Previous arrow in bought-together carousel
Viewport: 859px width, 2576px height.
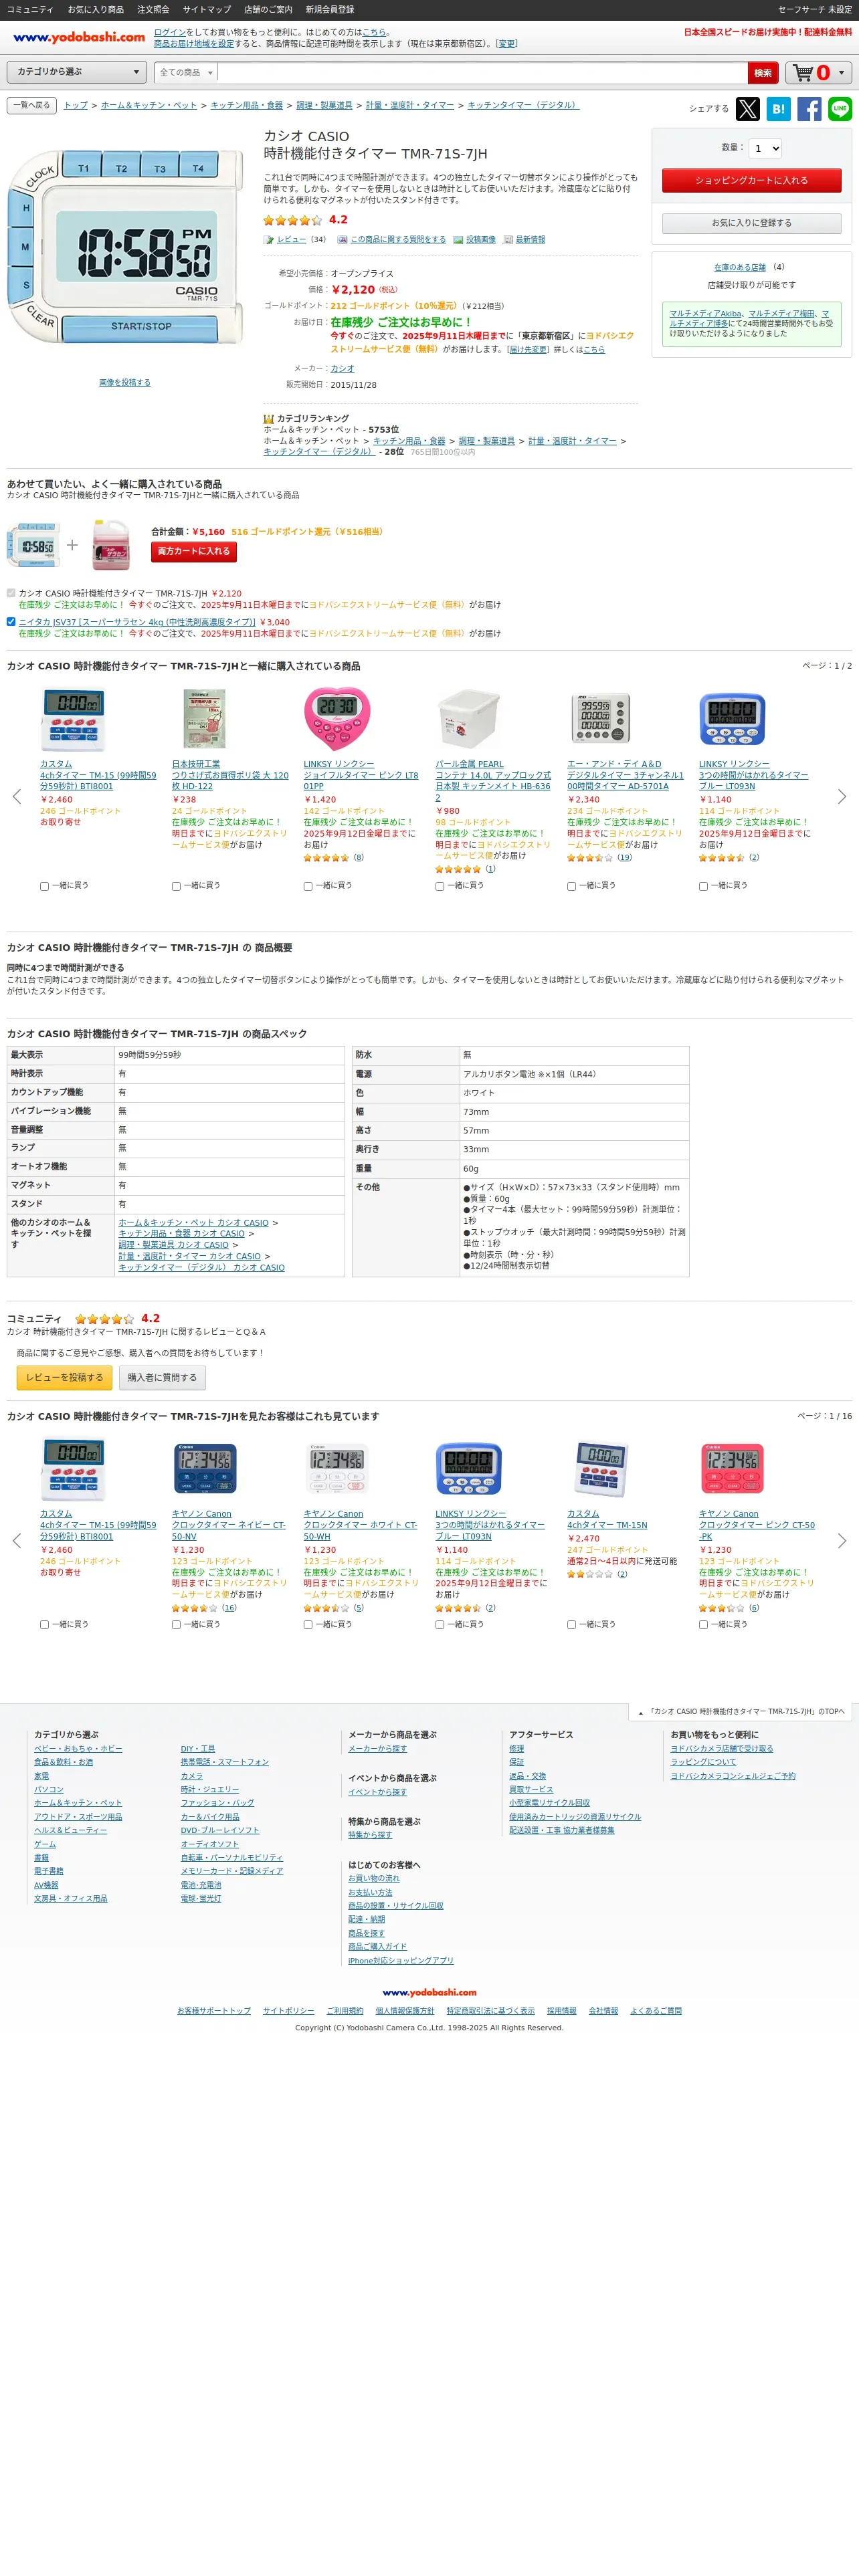tap(16, 797)
